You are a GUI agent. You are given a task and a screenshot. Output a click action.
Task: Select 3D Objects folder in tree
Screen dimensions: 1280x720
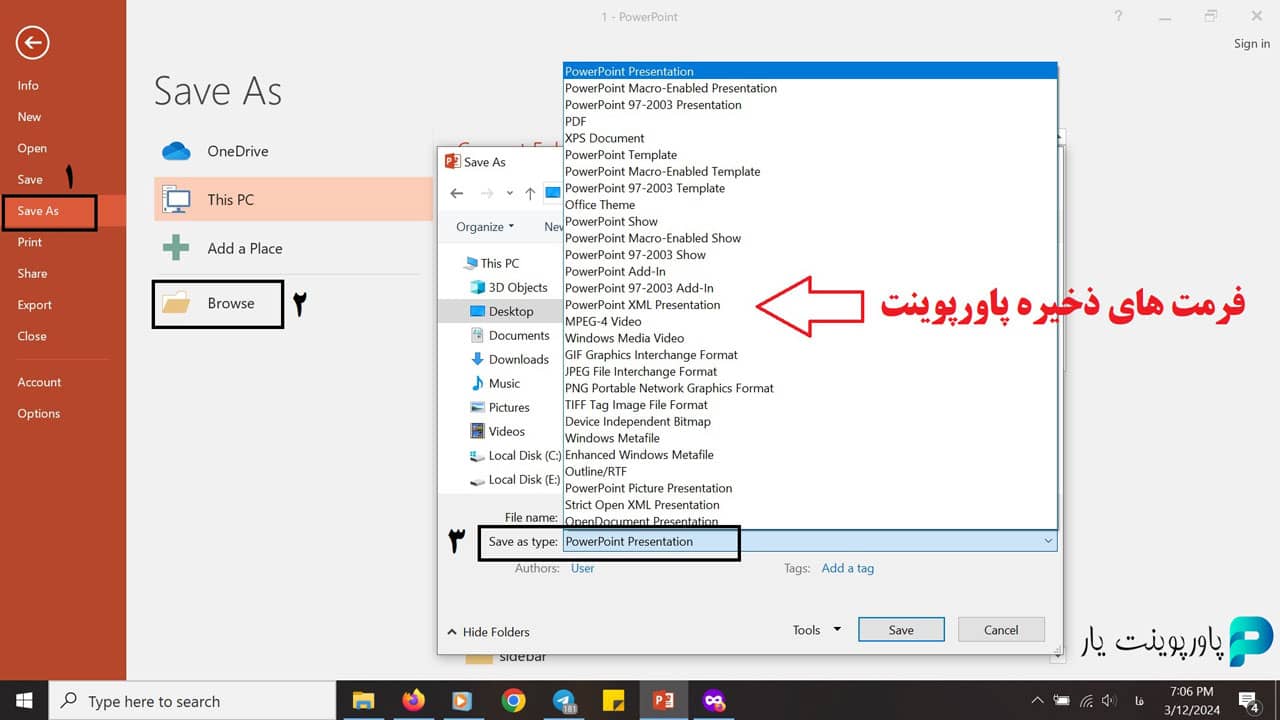point(509,287)
